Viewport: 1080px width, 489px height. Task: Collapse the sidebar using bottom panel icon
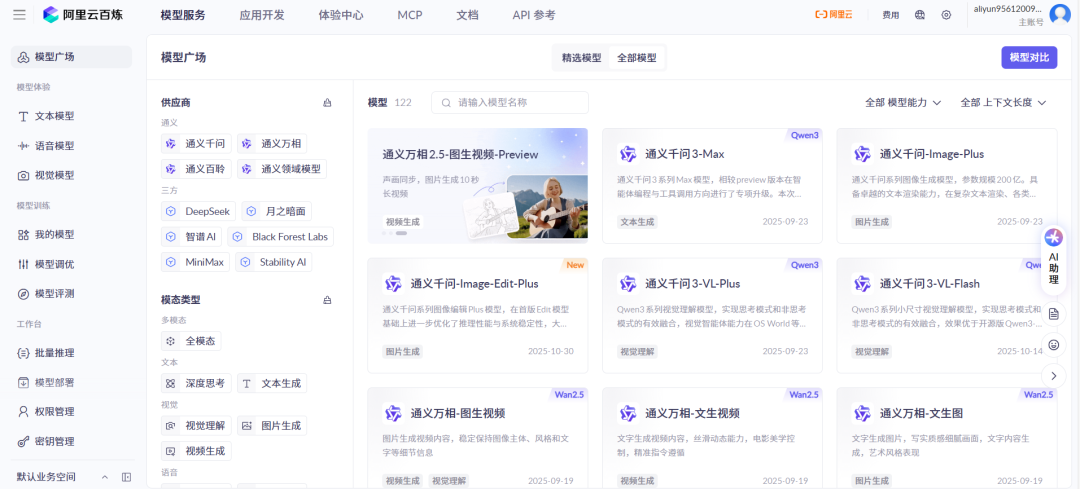(126, 477)
